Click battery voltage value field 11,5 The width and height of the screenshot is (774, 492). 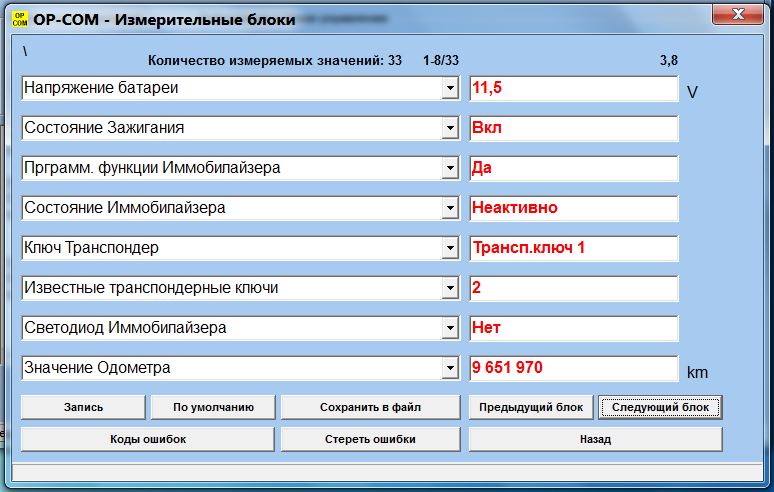[574, 88]
